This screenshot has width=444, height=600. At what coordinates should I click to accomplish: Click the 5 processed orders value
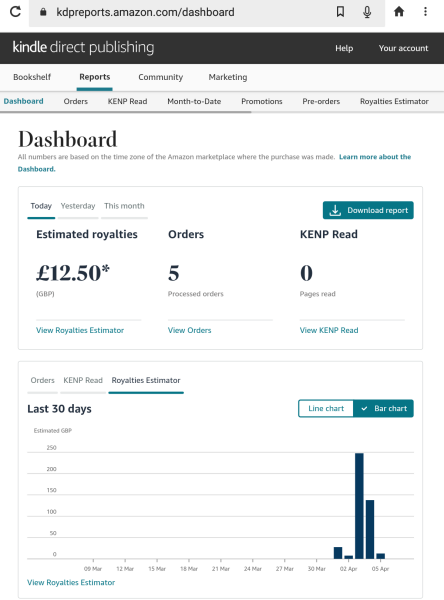tap(173, 273)
